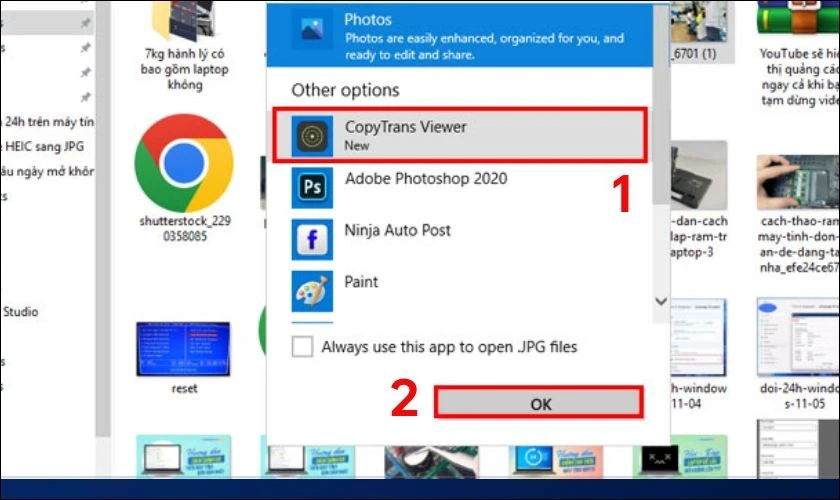840x500 pixels.
Task: Open the 'Studio' sidebar entry
Action: pyautogui.click(x=20, y=311)
